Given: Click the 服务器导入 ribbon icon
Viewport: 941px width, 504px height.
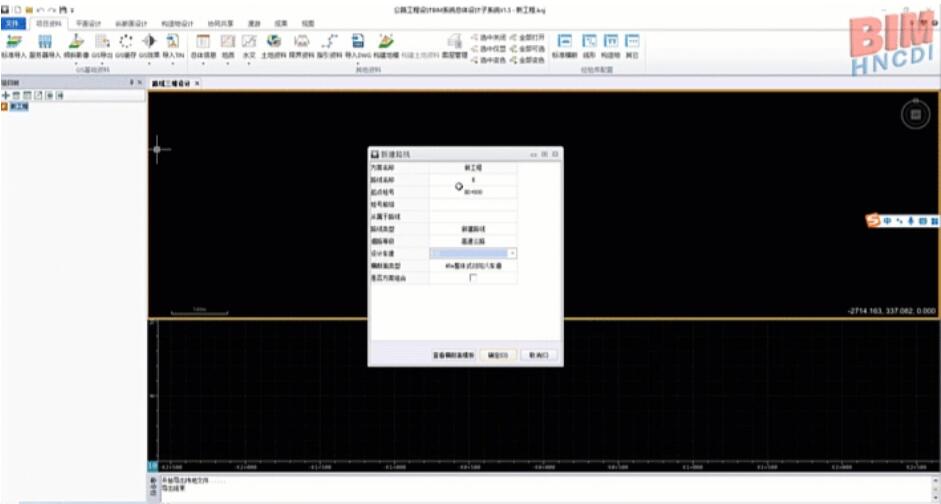Looking at the screenshot, I should pyautogui.click(x=45, y=44).
